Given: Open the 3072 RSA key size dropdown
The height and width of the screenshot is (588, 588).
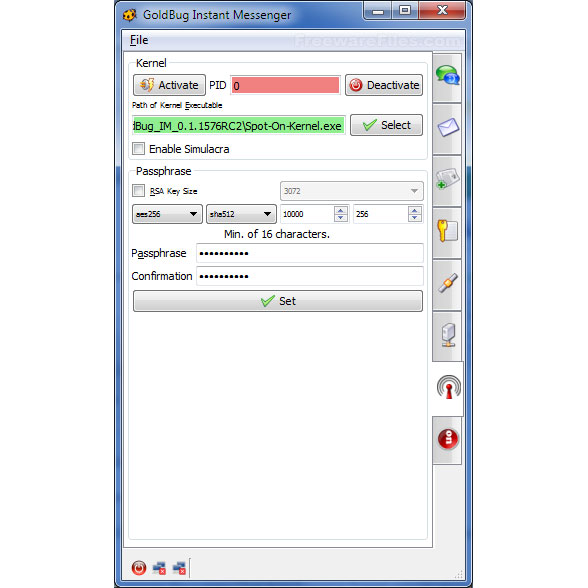Looking at the screenshot, I should coord(352,191).
